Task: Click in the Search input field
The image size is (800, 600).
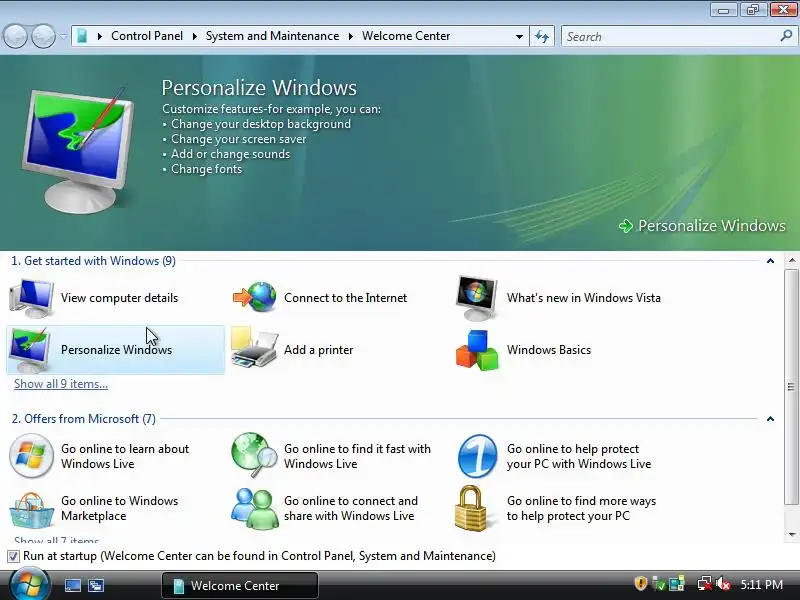Action: tap(671, 37)
